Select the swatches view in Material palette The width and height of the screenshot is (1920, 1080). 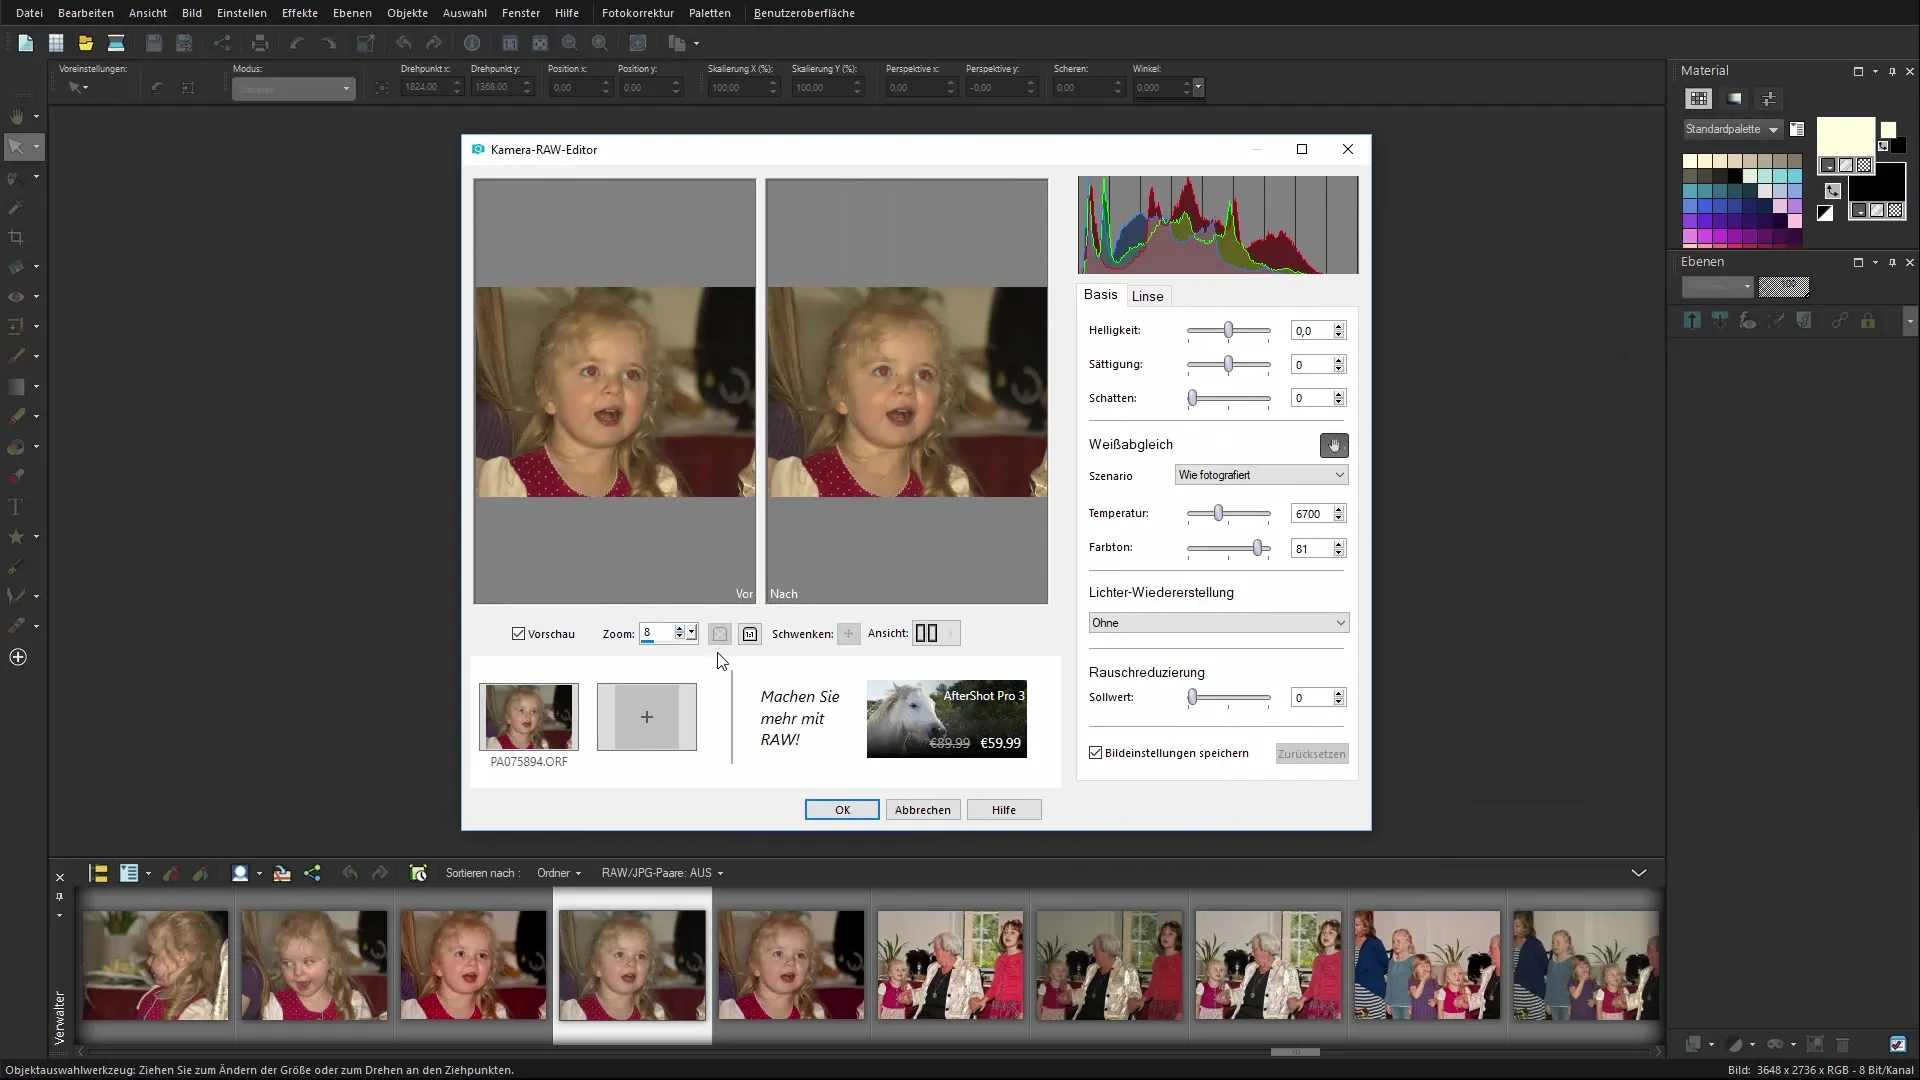pos(1698,99)
